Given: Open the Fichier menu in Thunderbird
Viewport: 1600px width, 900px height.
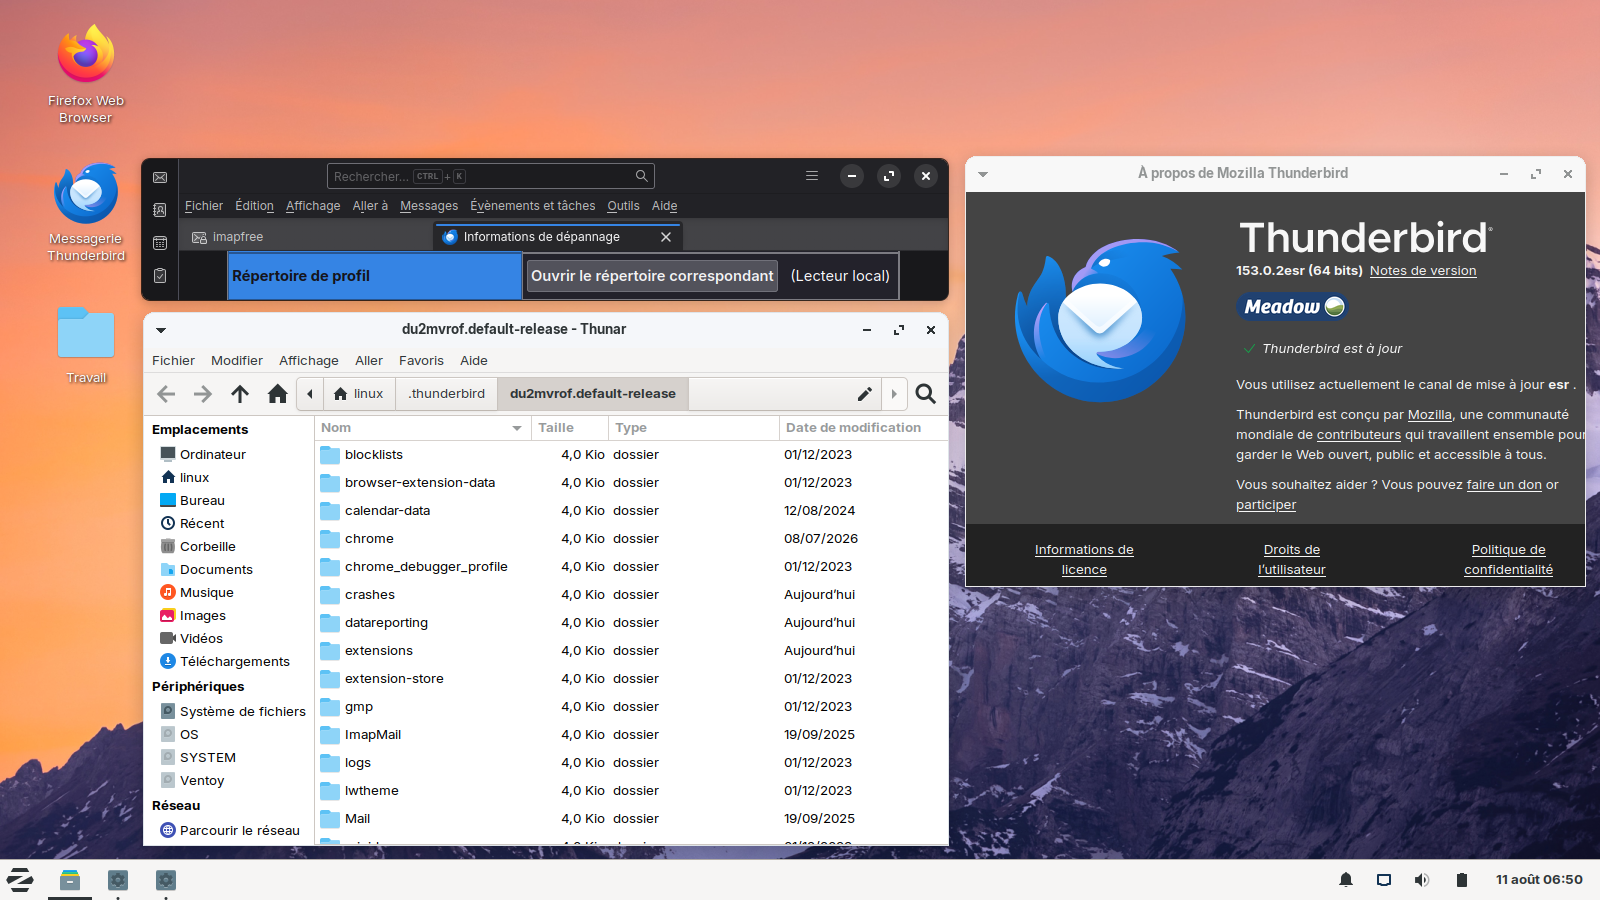Looking at the screenshot, I should (x=204, y=206).
